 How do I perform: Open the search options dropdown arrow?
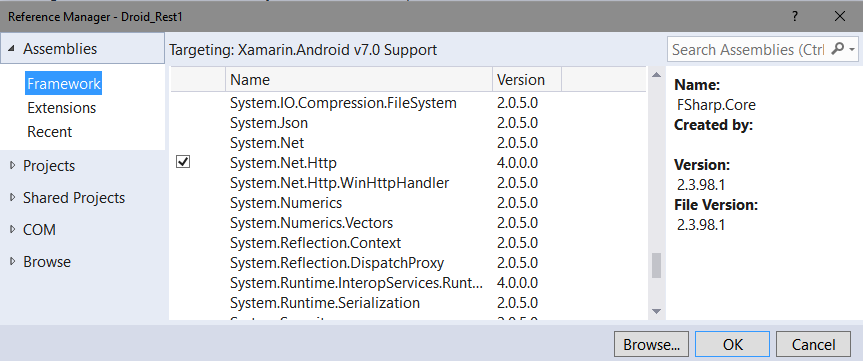(852, 50)
